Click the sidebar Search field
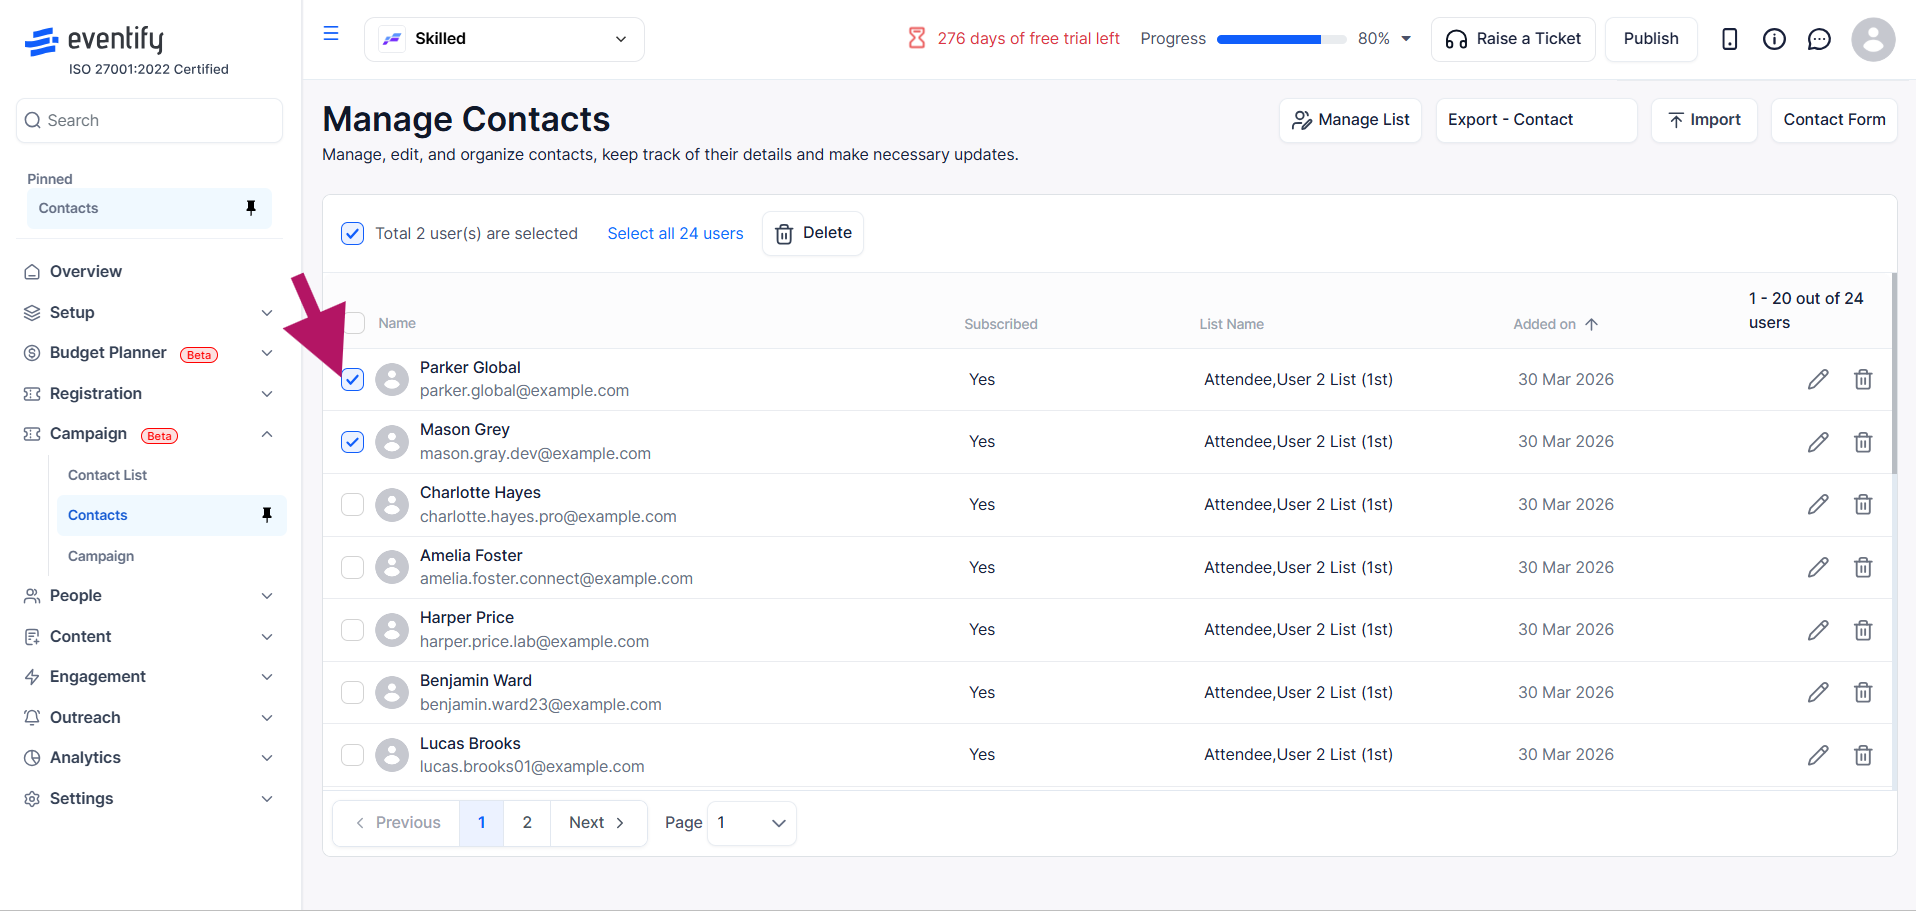Image resolution: width=1916 pixels, height=911 pixels. pyautogui.click(x=149, y=120)
